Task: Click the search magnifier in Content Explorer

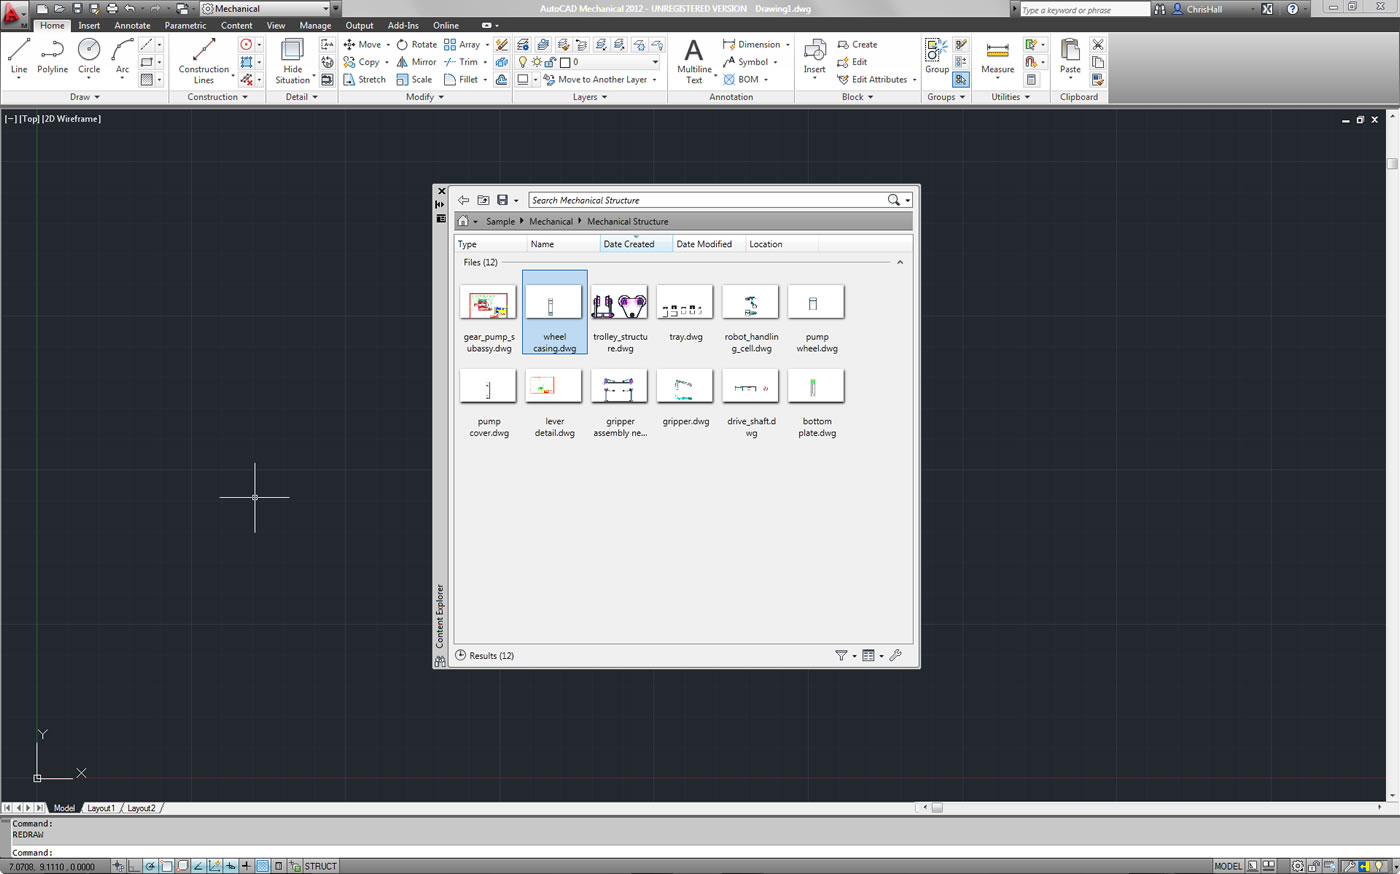Action: [x=894, y=200]
